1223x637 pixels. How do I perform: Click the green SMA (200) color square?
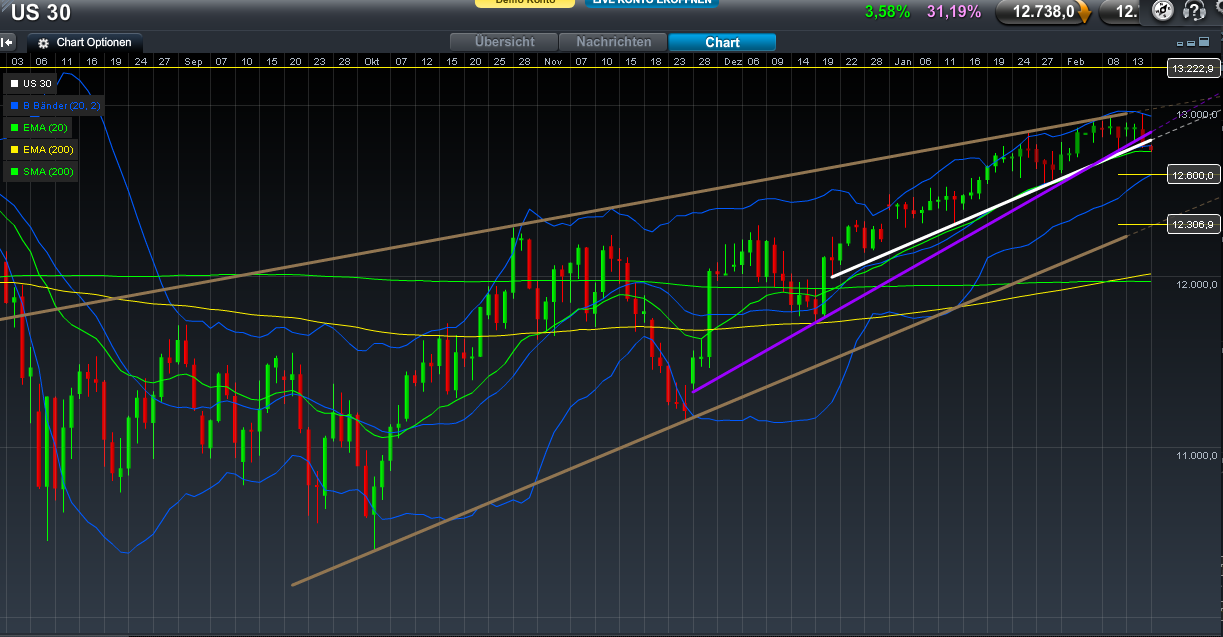click(14, 172)
